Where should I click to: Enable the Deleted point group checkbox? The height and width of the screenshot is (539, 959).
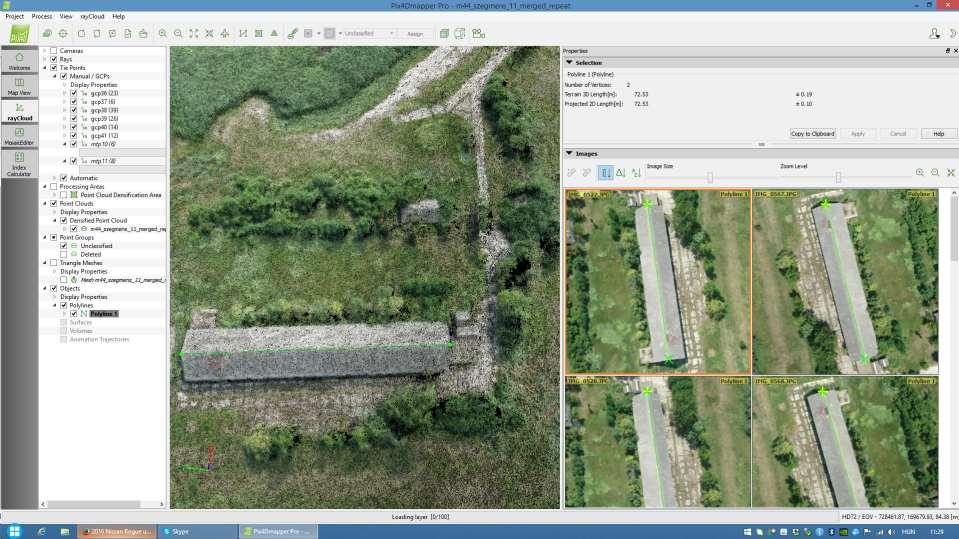pyautogui.click(x=64, y=255)
